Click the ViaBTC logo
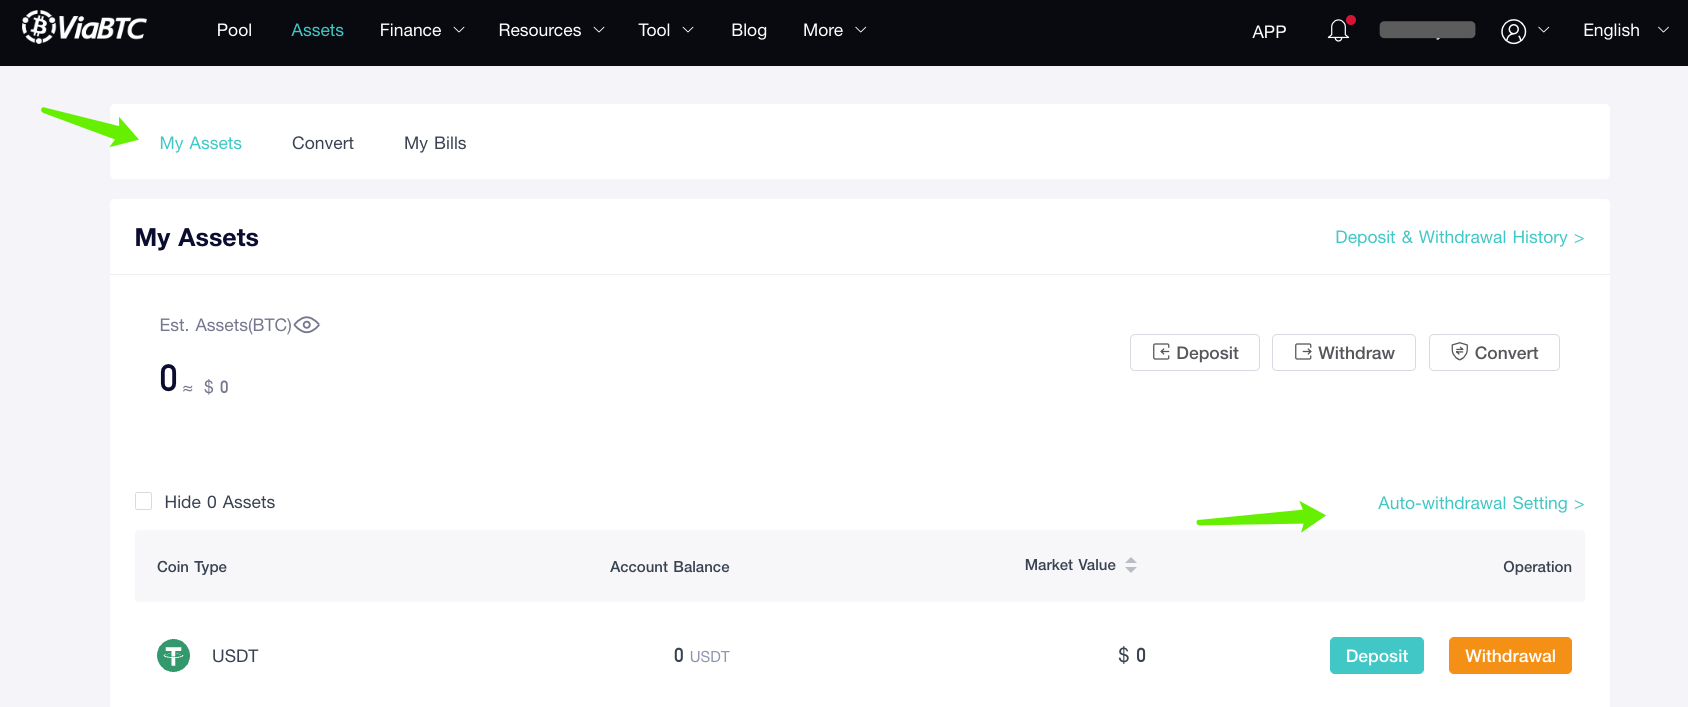Image resolution: width=1688 pixels, height=707 pixels. coord(84,27)
